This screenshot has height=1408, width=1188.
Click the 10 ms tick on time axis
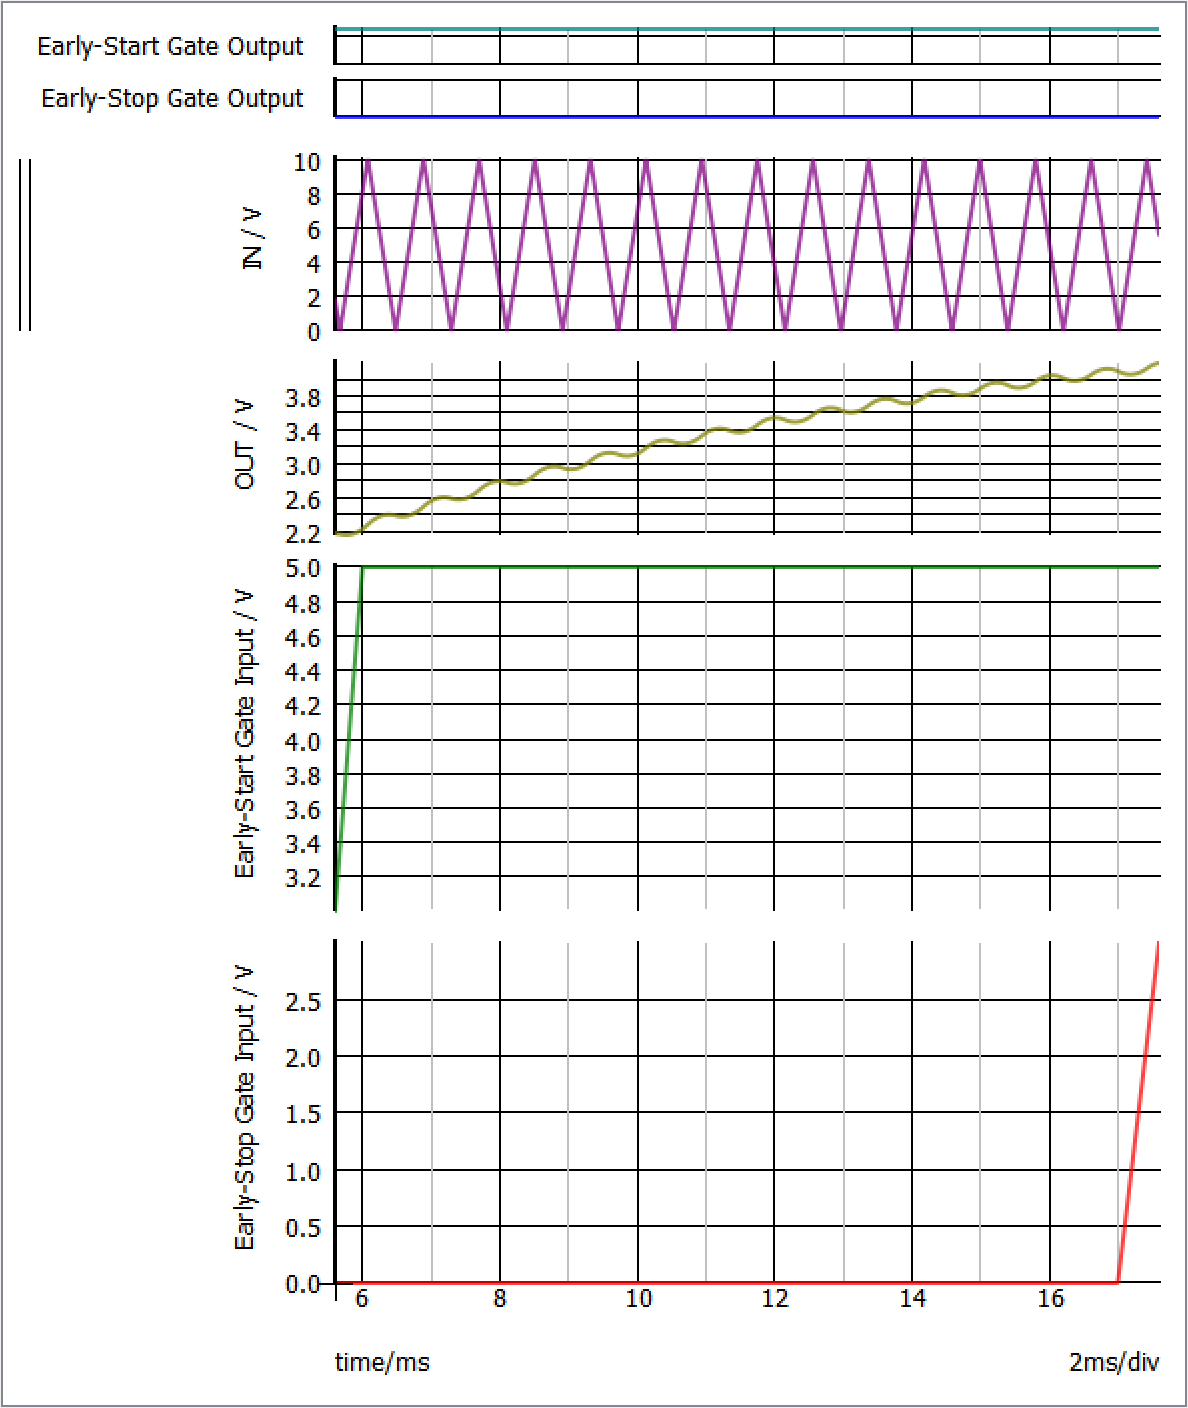(638, 1299)
